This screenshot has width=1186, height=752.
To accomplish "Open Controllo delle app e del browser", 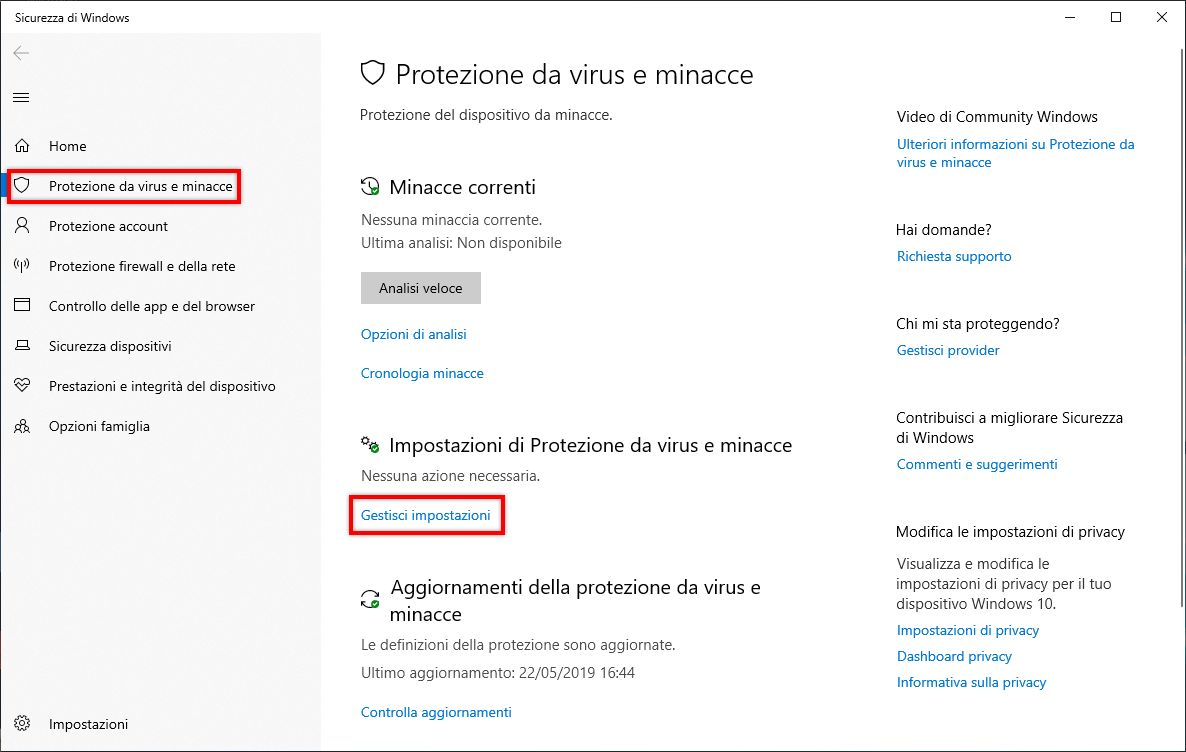I will click(x=152, y=306).
